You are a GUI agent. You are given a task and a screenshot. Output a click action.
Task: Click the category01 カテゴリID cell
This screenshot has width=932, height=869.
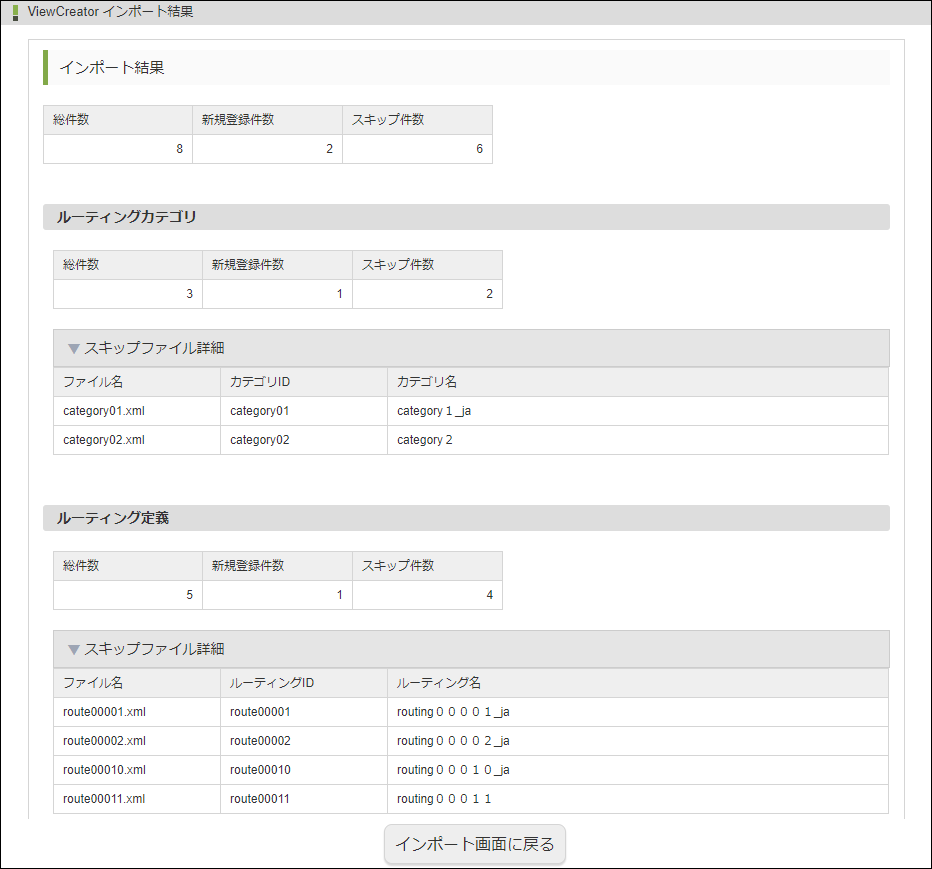pyautogui.click(x=304, y=411)
